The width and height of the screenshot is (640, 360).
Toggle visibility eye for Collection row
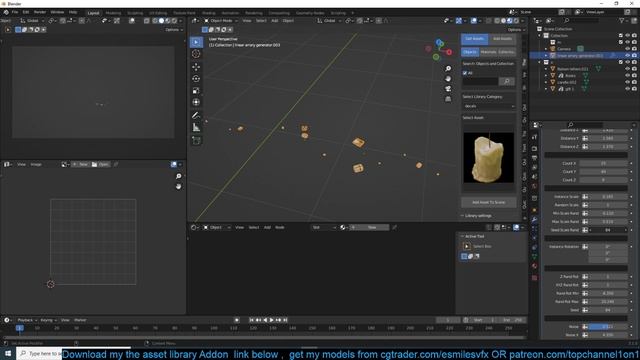pos(627,36)
